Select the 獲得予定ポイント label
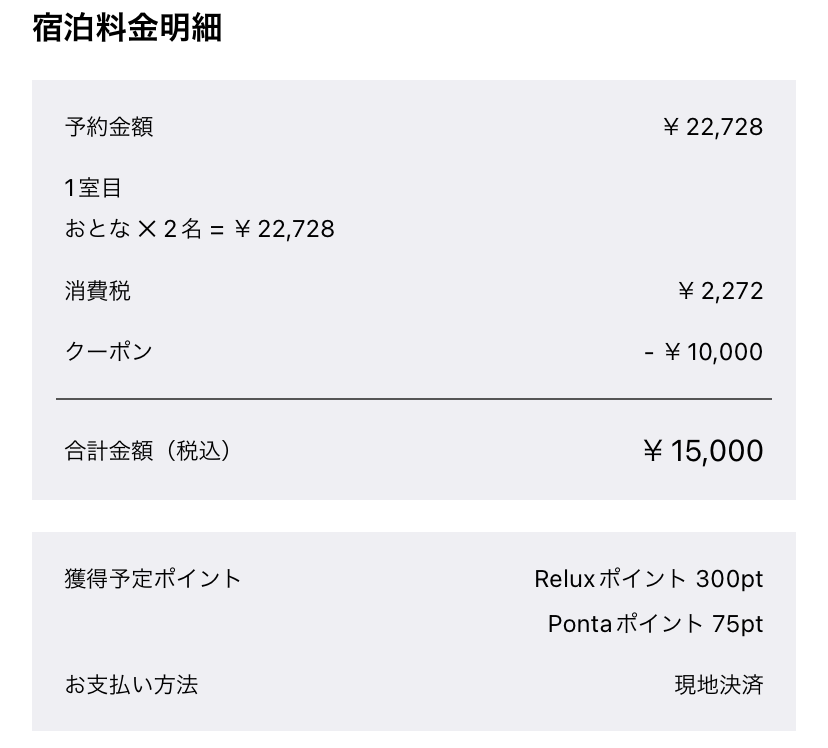 click(x=153, y=579)
